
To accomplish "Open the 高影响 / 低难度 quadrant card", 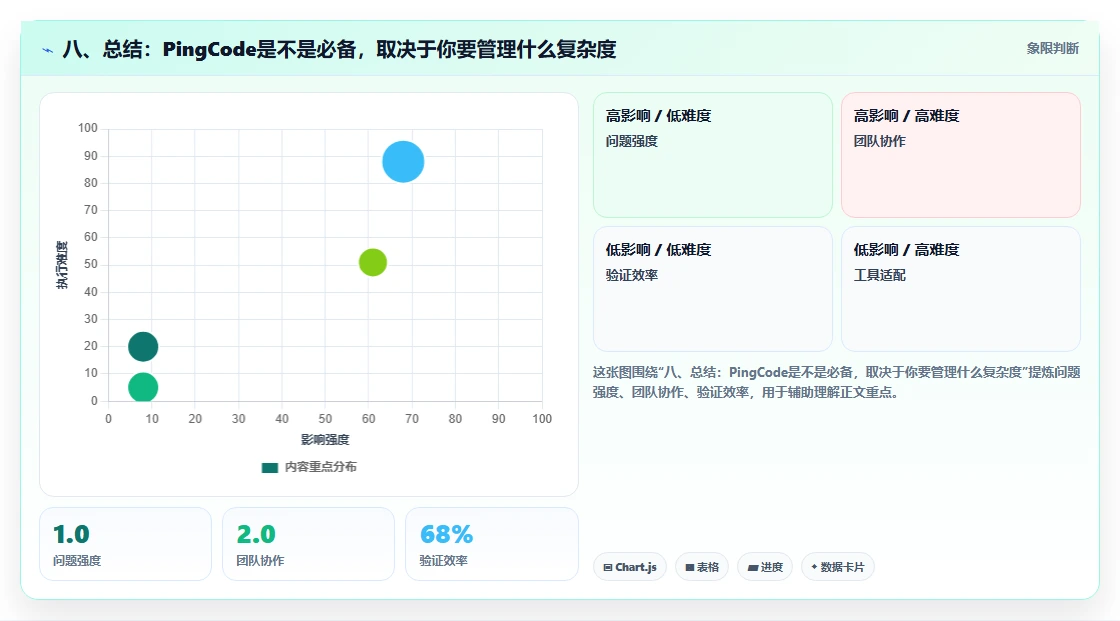I will click(713, 154).
